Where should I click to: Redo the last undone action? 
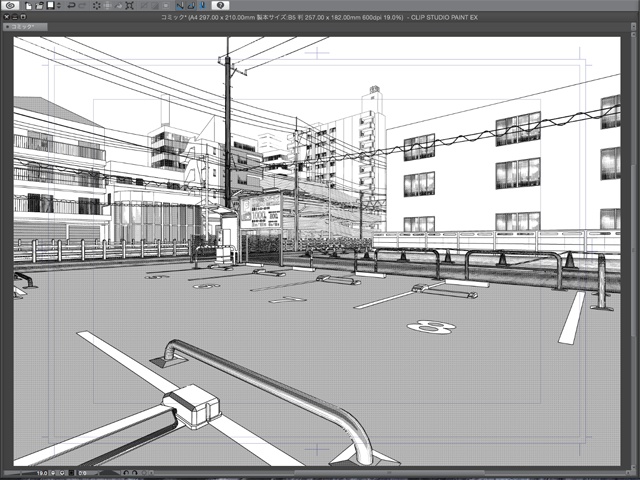click(x=82, y=6)
